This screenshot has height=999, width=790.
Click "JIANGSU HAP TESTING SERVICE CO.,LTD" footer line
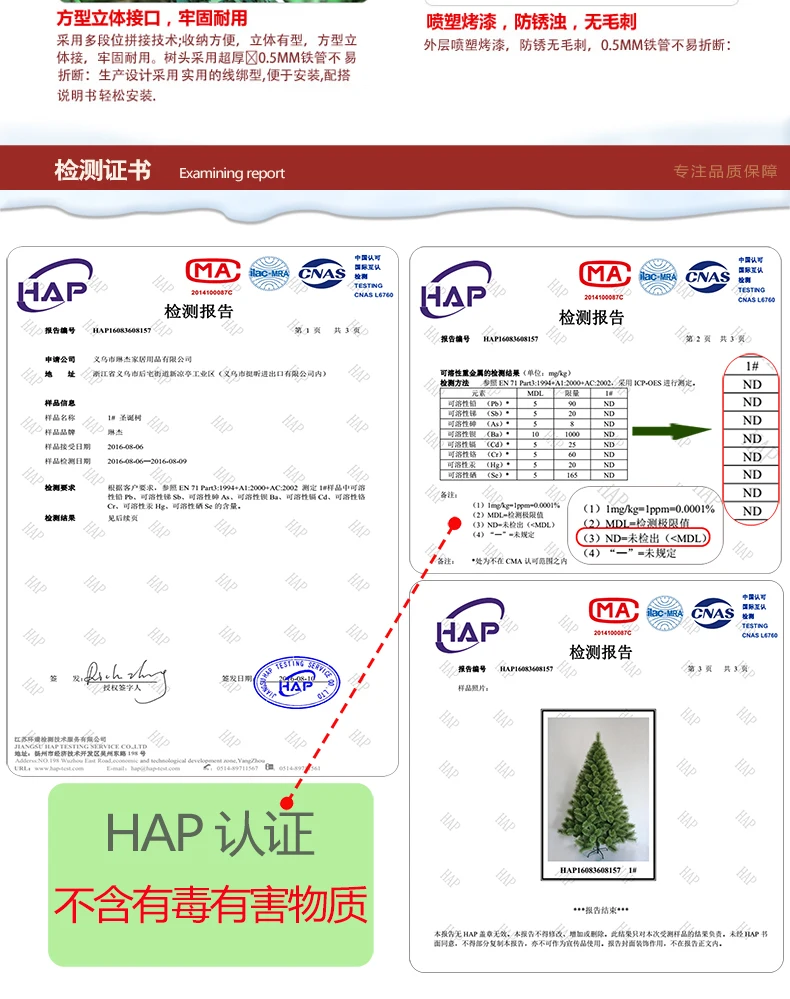(80, 746)
